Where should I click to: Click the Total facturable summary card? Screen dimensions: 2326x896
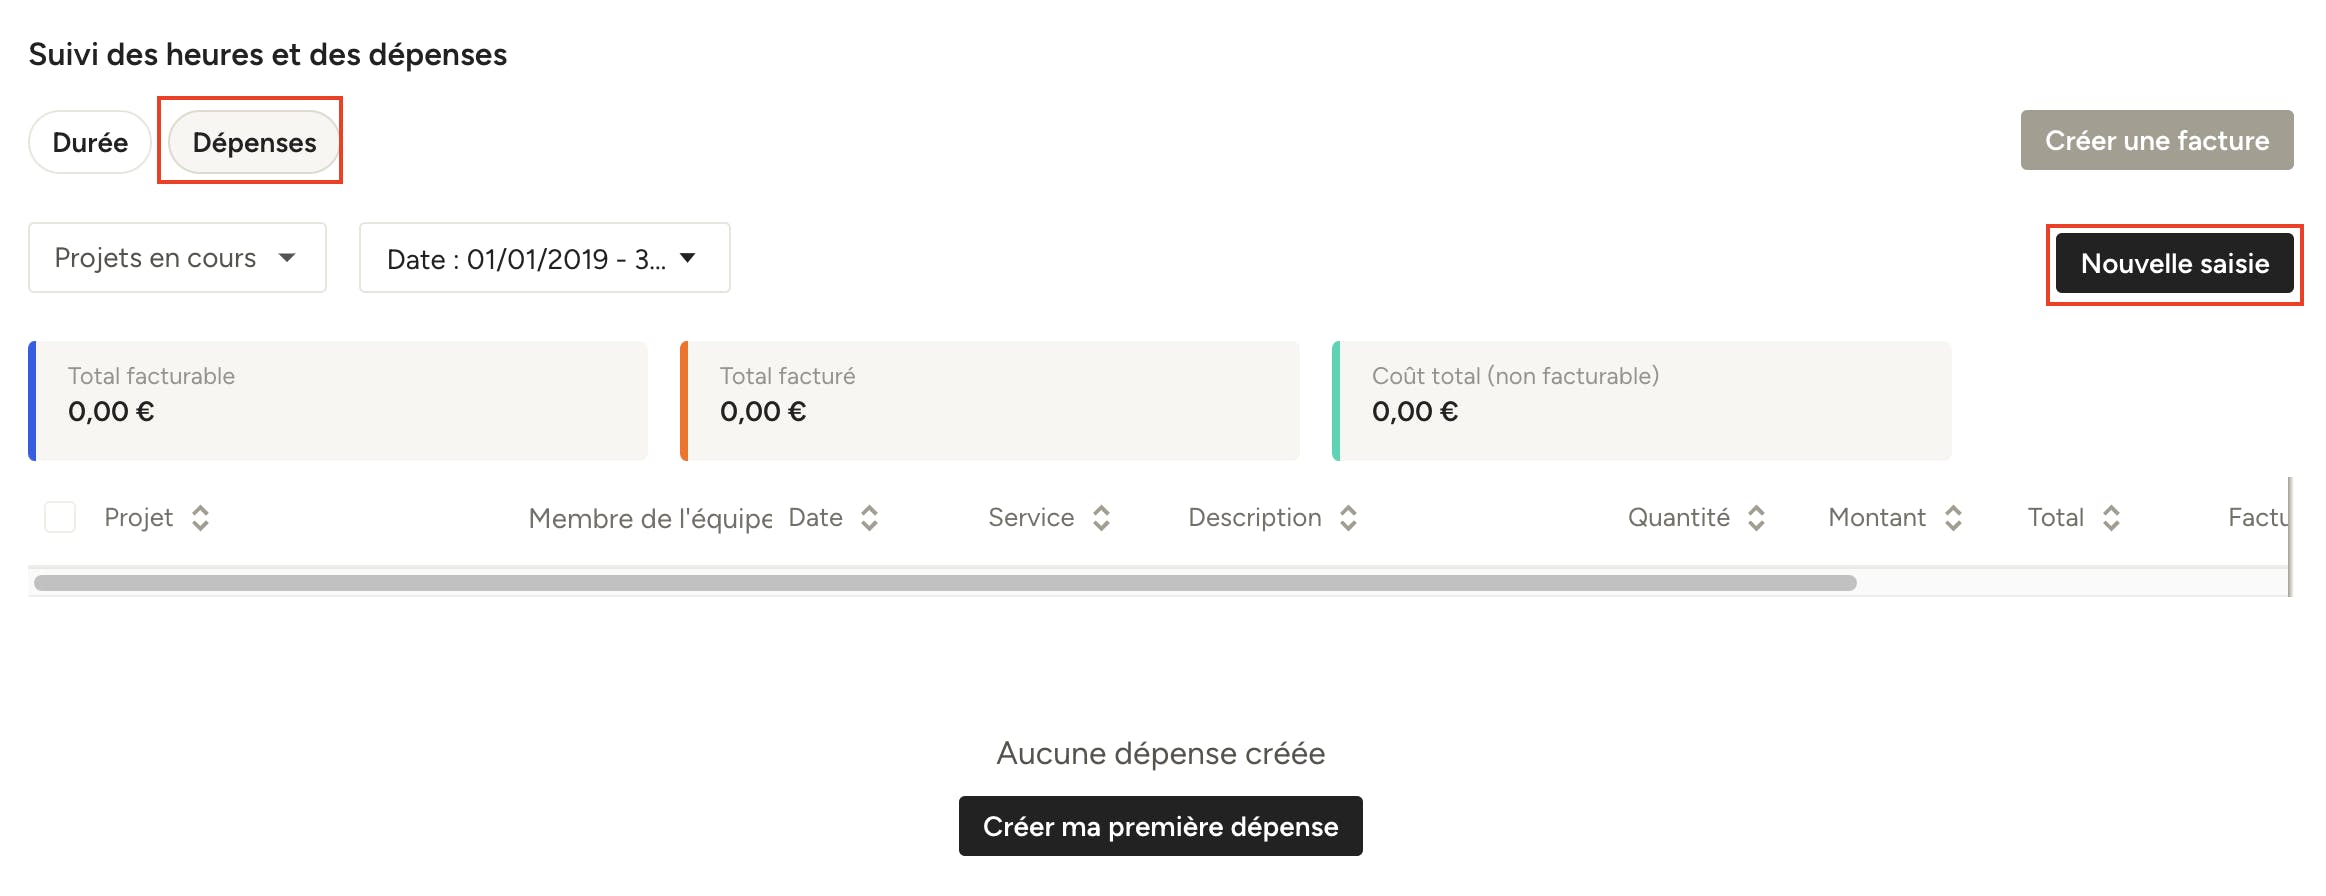click(338, 401)
